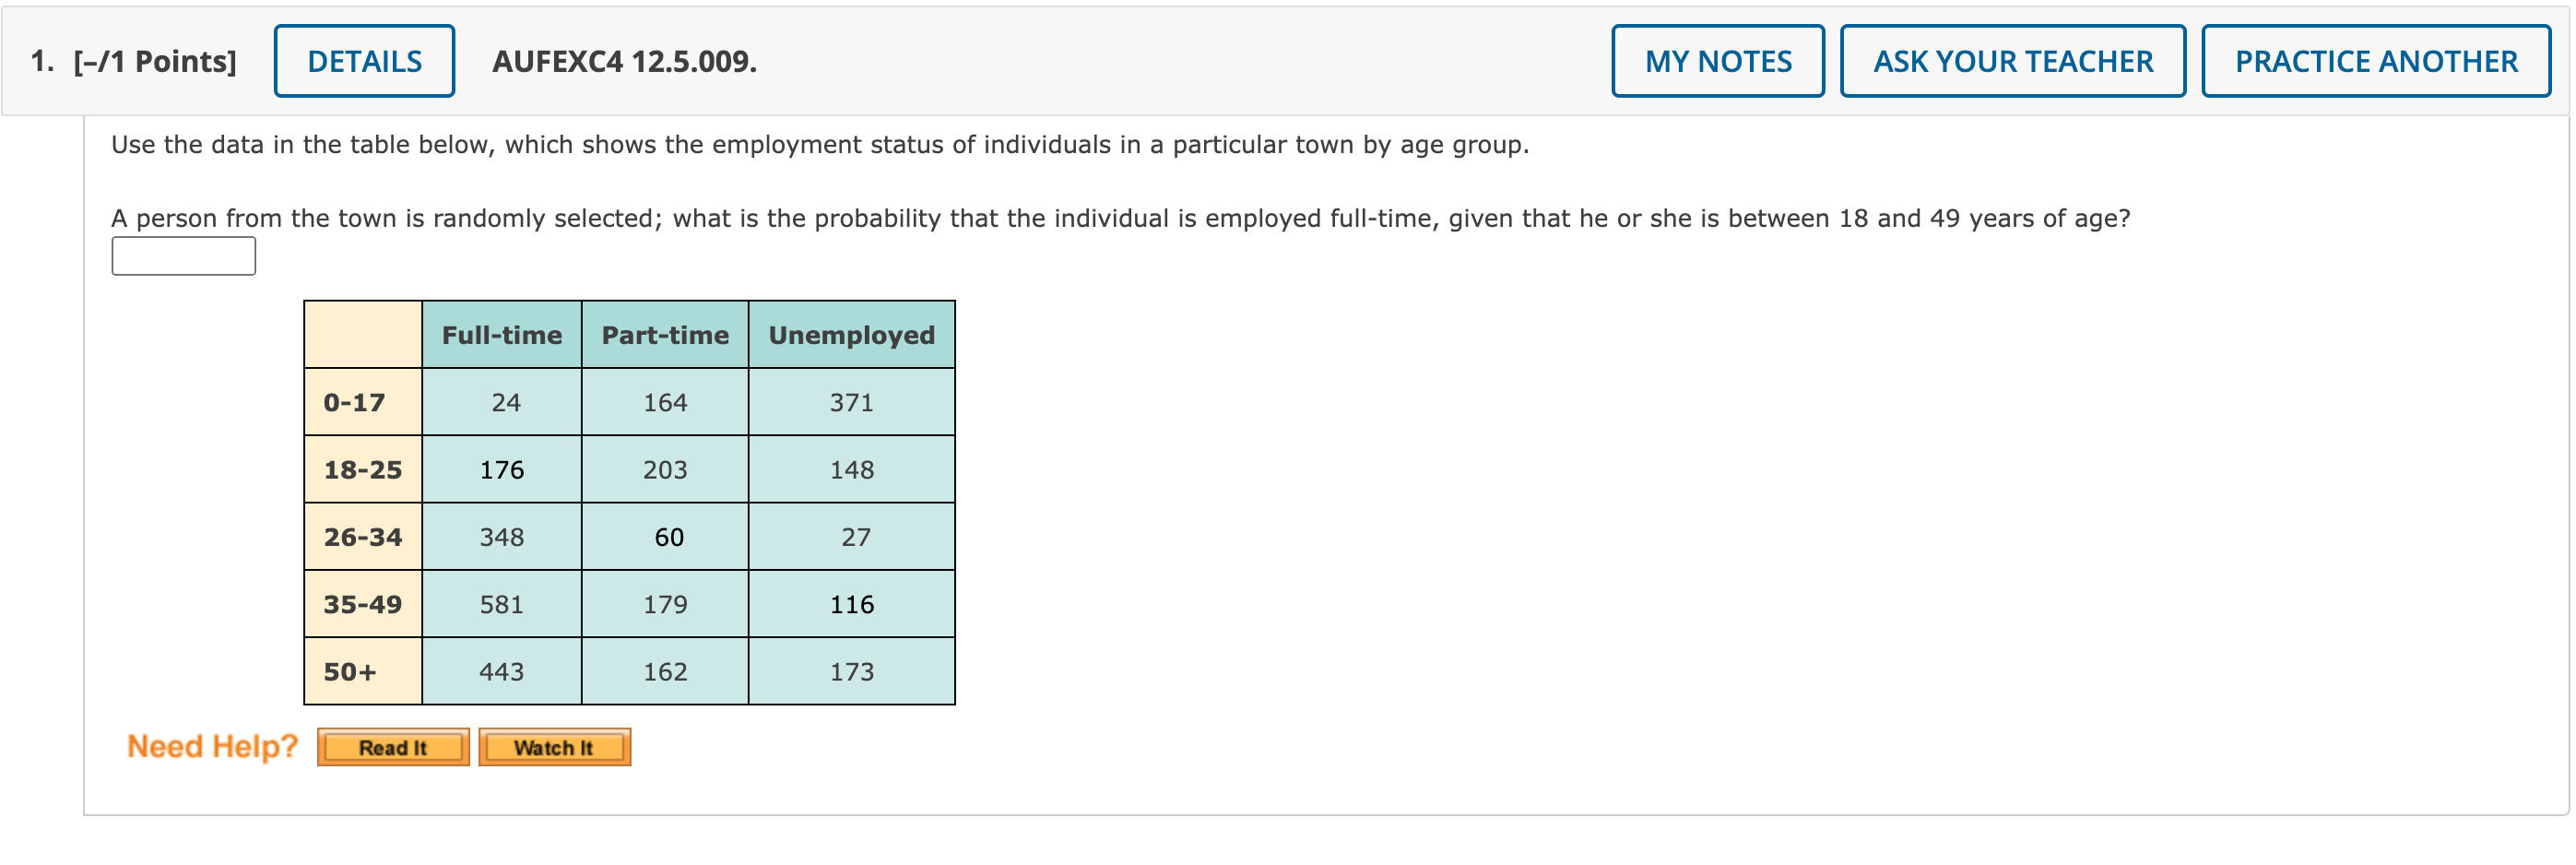Click PRACTICE ANOTHER button
Screen dimensions: 2576x865
point(2376,61)
